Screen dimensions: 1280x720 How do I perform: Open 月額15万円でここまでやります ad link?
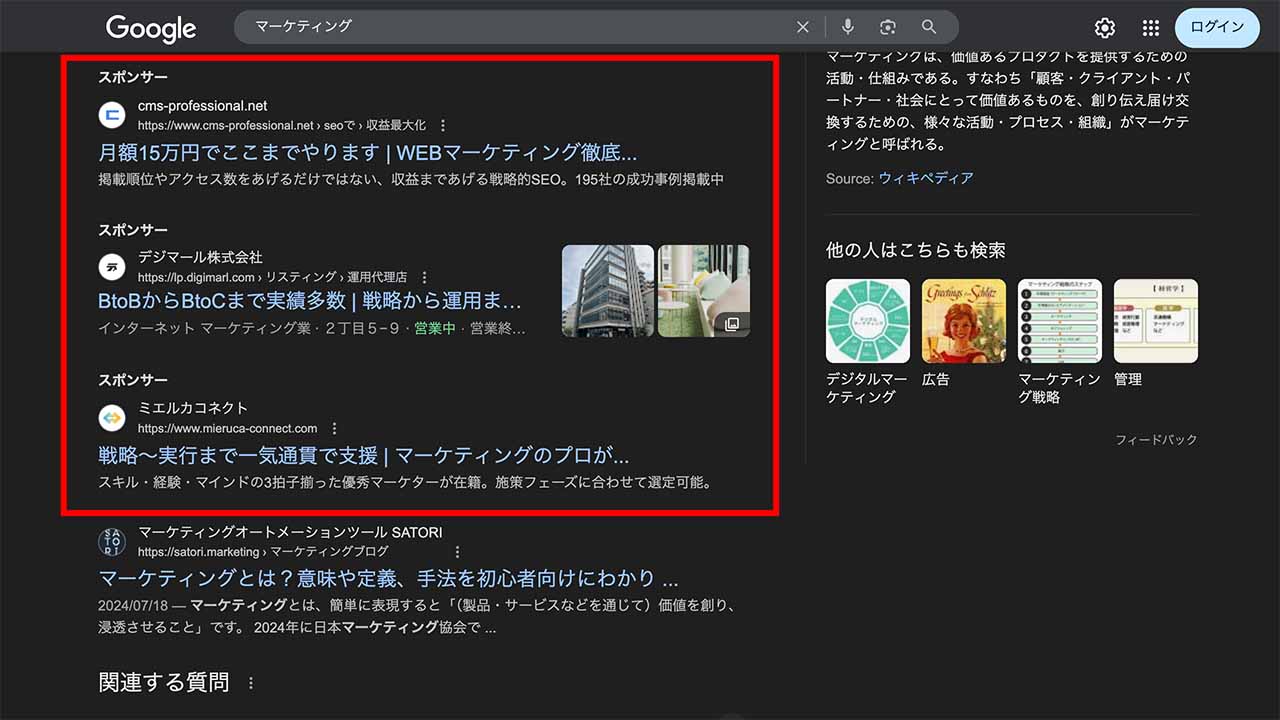tap(368, 153)
